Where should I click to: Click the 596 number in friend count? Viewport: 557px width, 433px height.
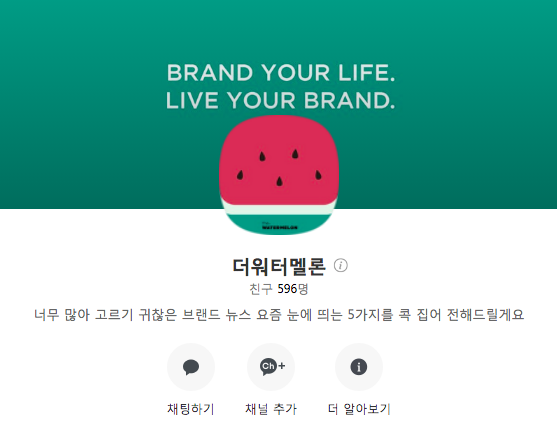pos(287,289)
